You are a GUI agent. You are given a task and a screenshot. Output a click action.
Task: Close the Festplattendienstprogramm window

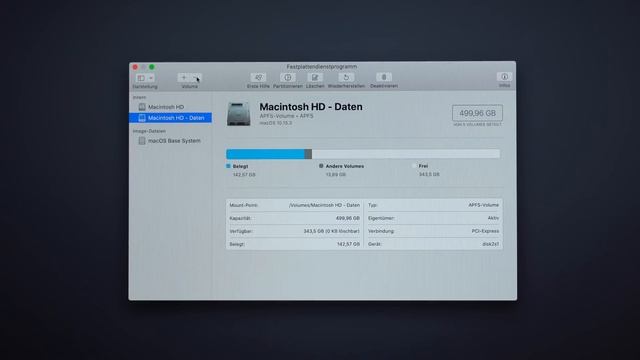pos(135,67)
